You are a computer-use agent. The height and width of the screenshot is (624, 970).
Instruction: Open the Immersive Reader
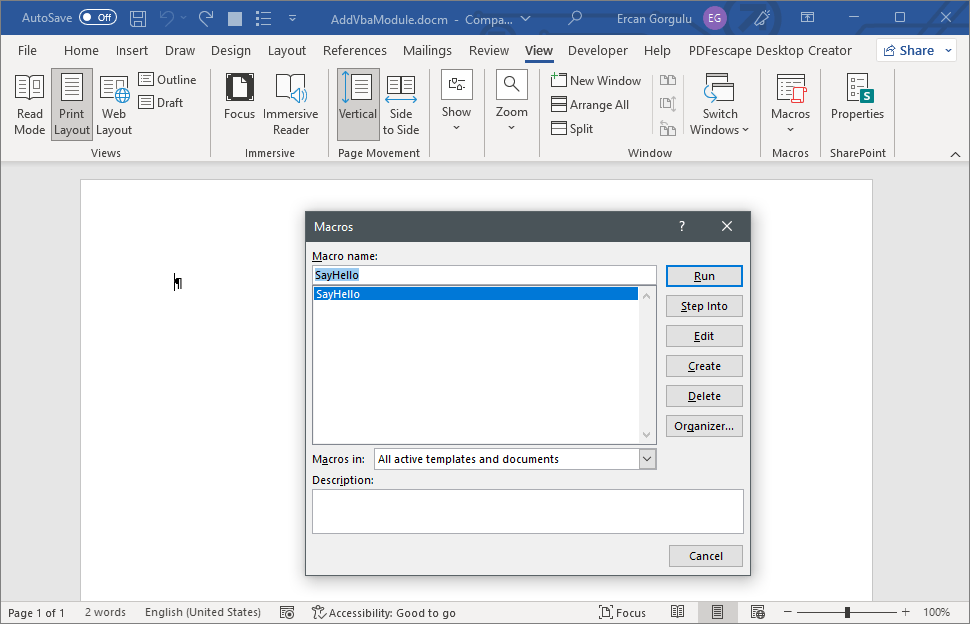[290, 103]
